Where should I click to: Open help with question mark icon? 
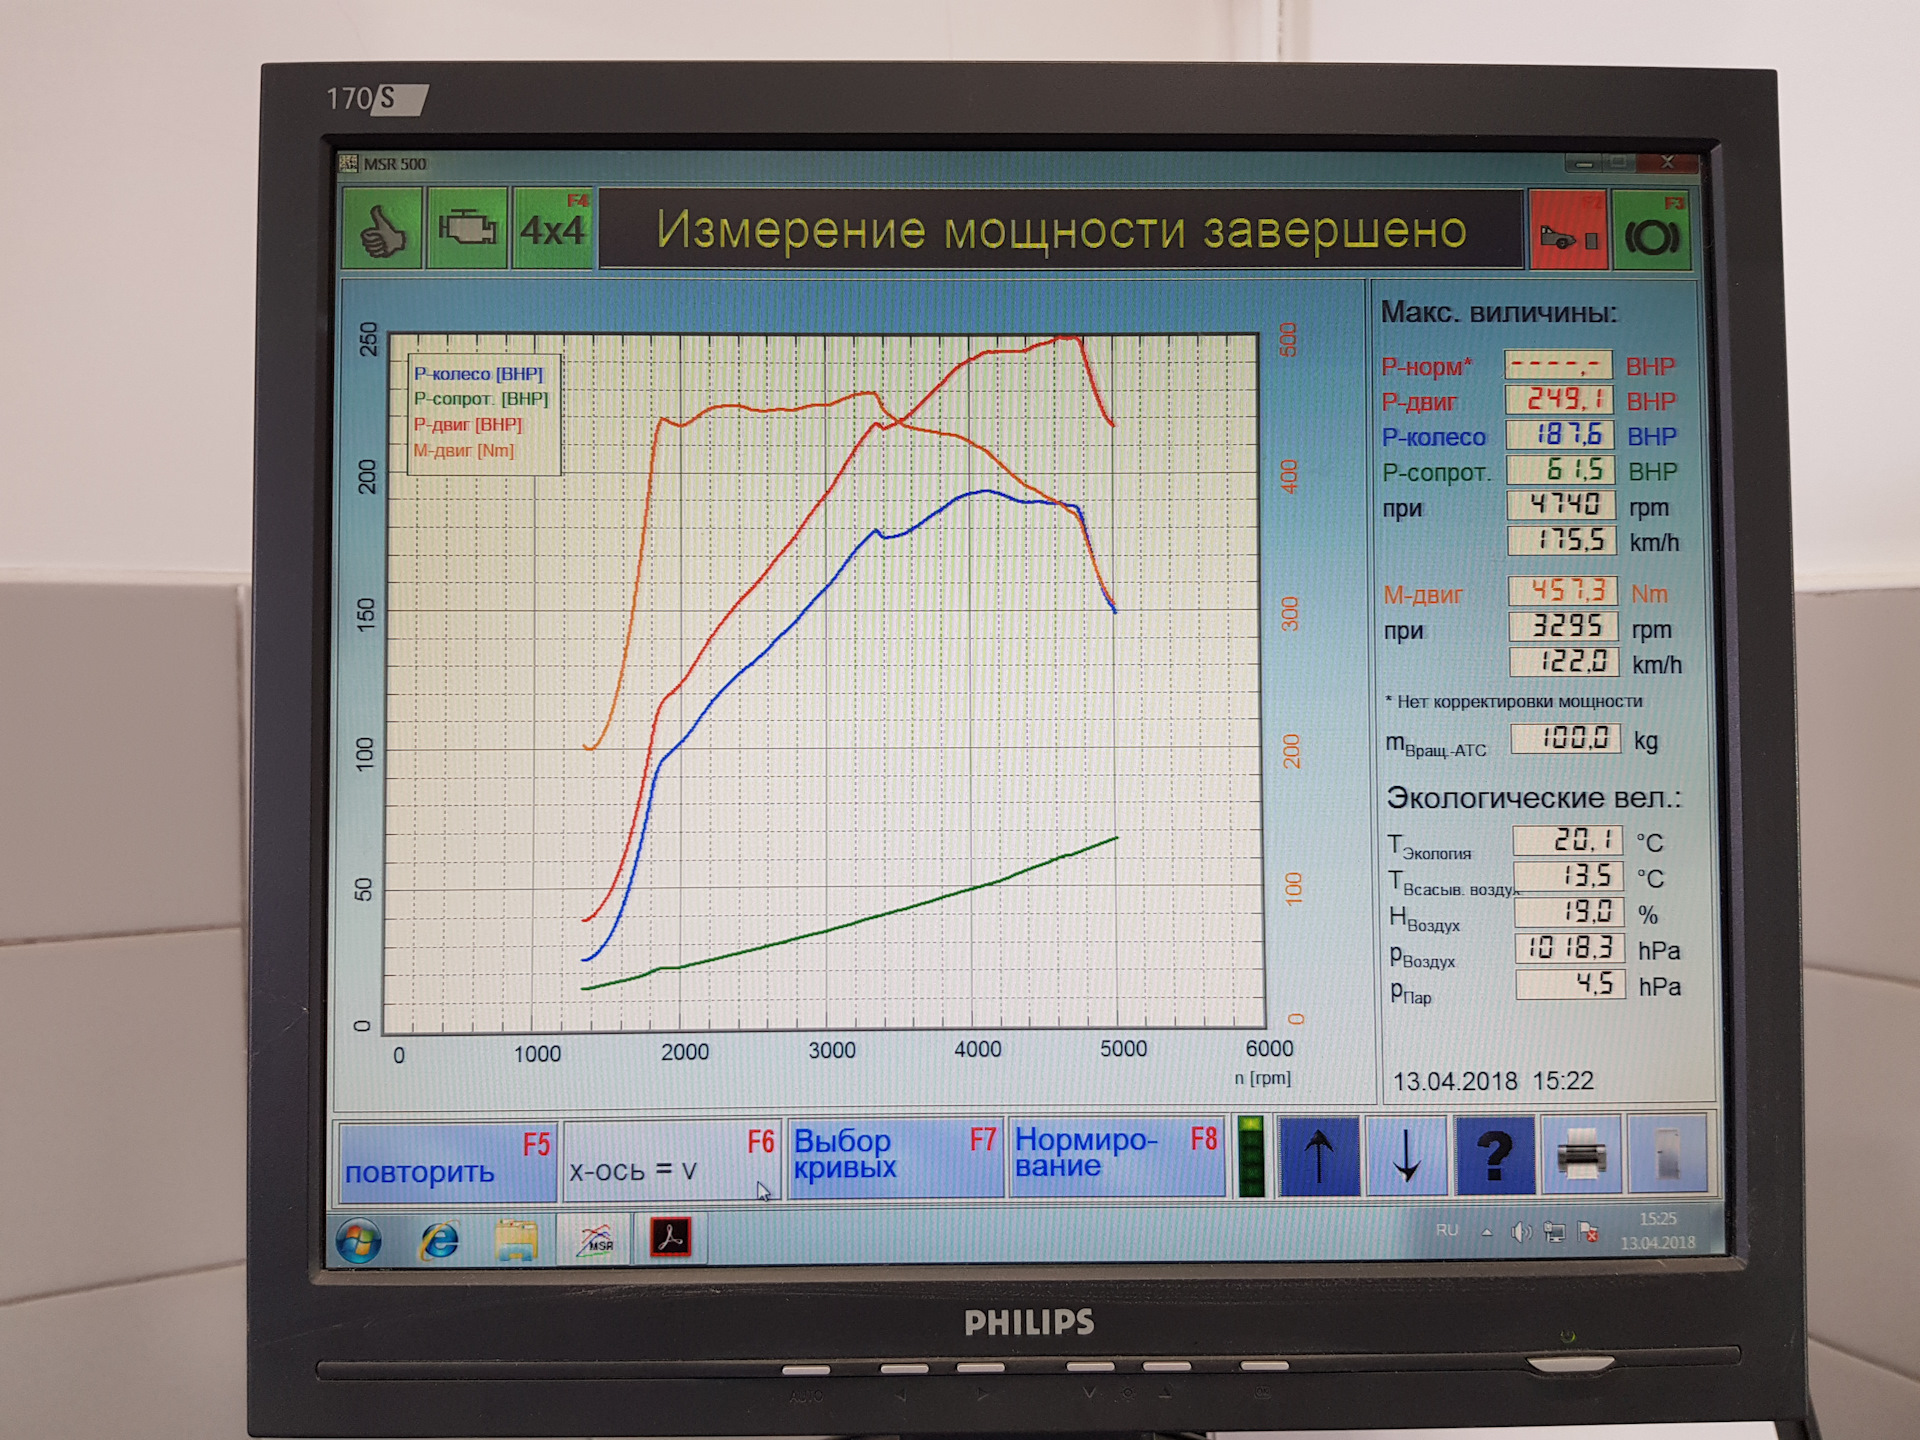click(x=1494, y=1157)
